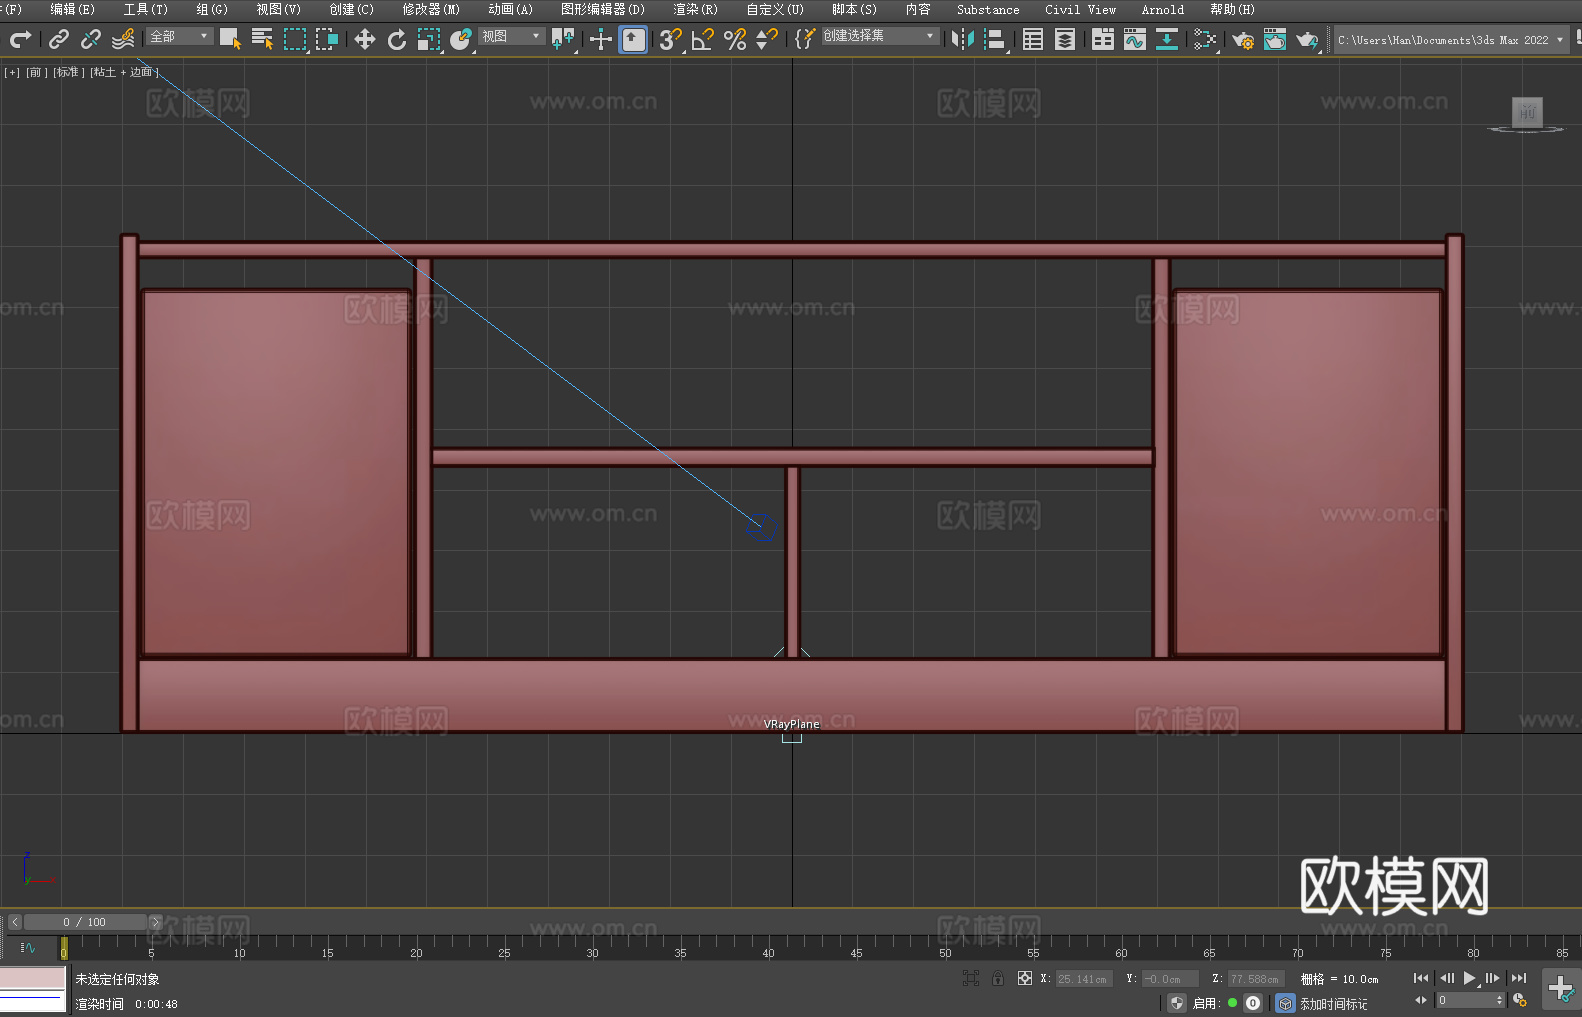Open Render Setup teapot icon
This screenshot has height=1017, width=1582.
click(x=1243, y=39)
